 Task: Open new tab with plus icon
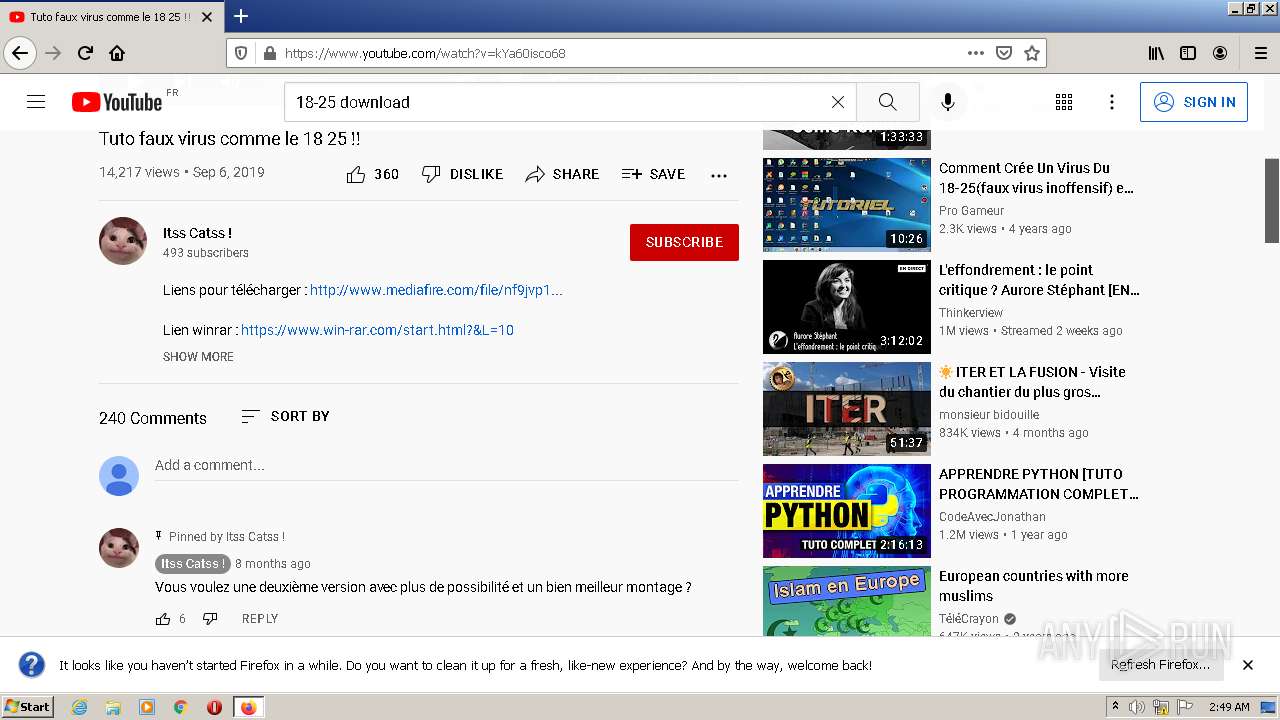click(240, 16)
